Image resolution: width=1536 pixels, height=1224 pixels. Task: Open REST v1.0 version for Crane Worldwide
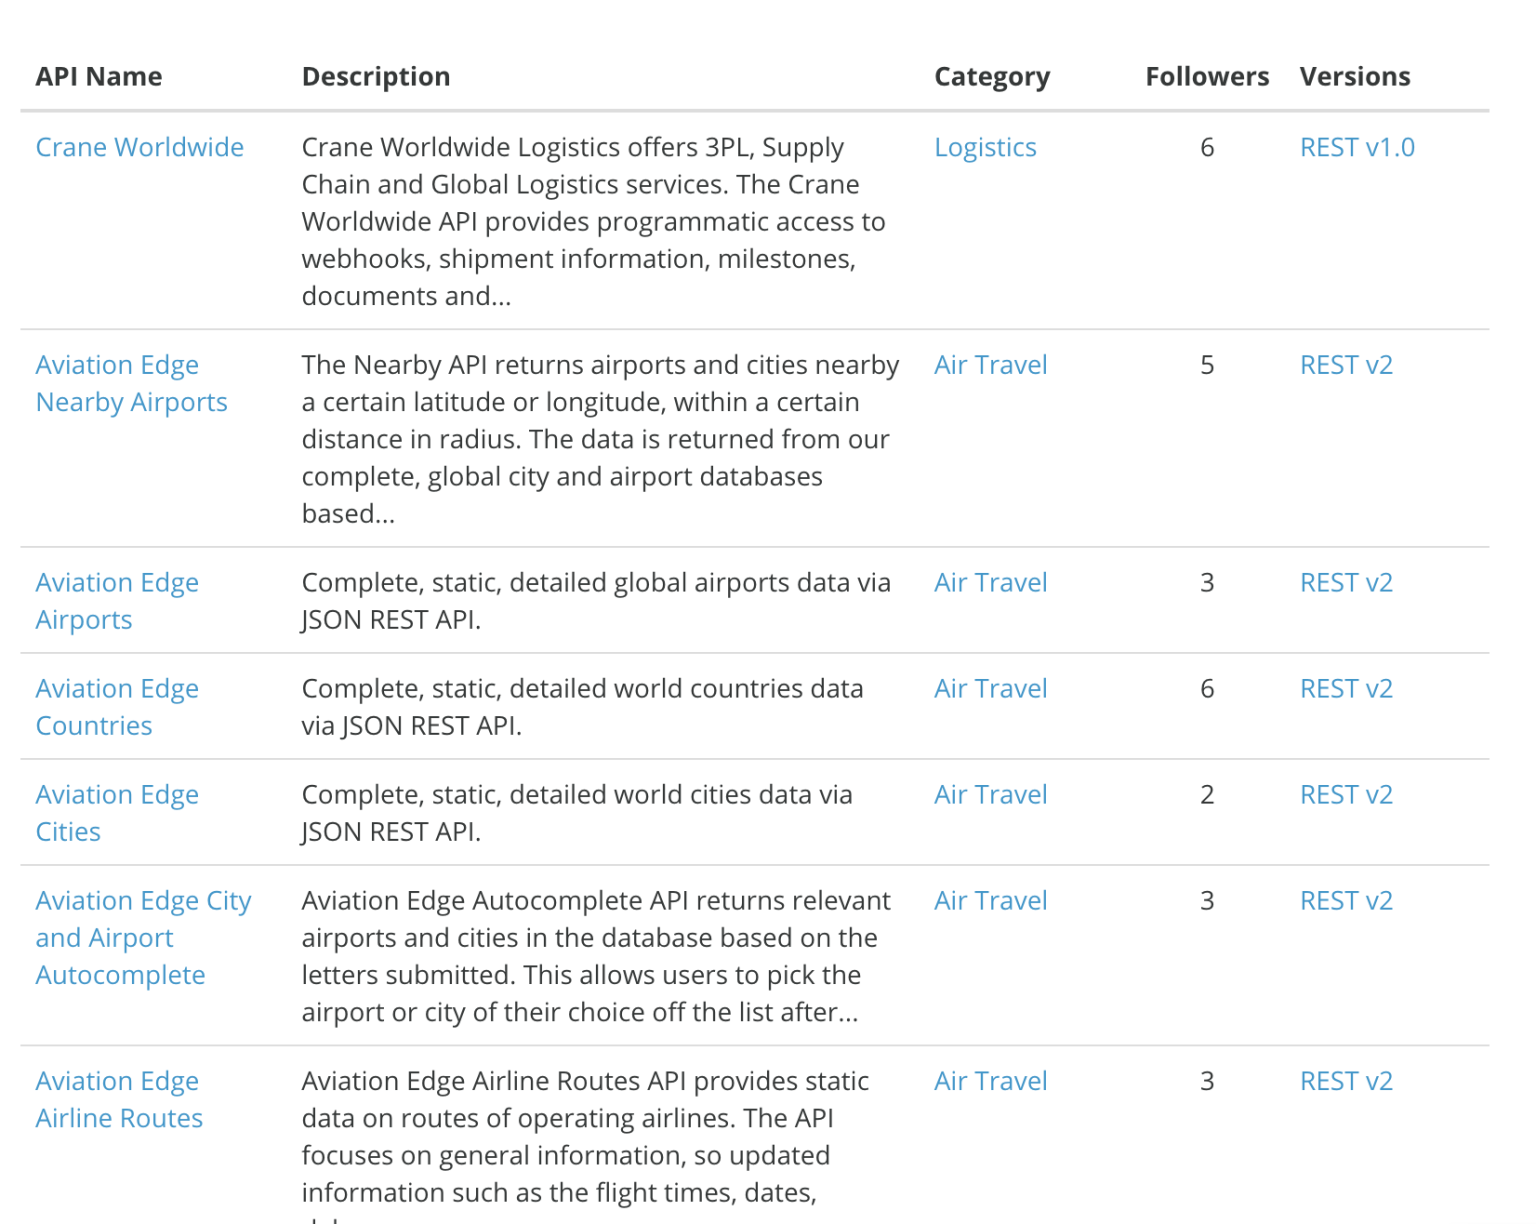[1356, 147]
